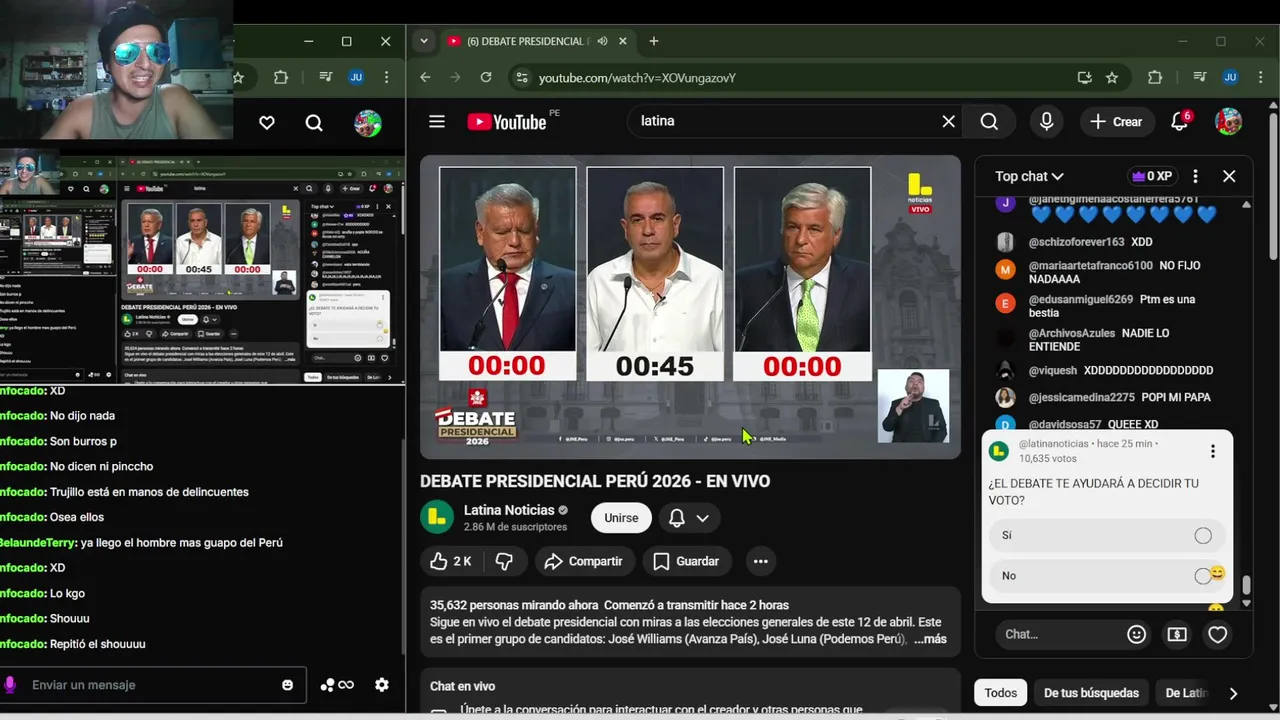
Task: Join the channel with Unirse
Action: [621, 517]
